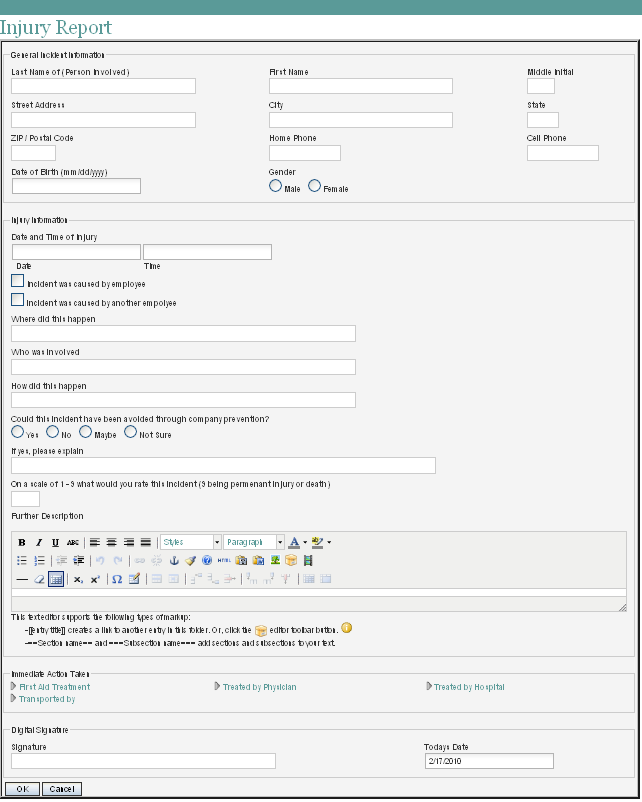Click the anchor icon in editor toolbar
This screenshot has height=802, width=642.
click(173, 561)
